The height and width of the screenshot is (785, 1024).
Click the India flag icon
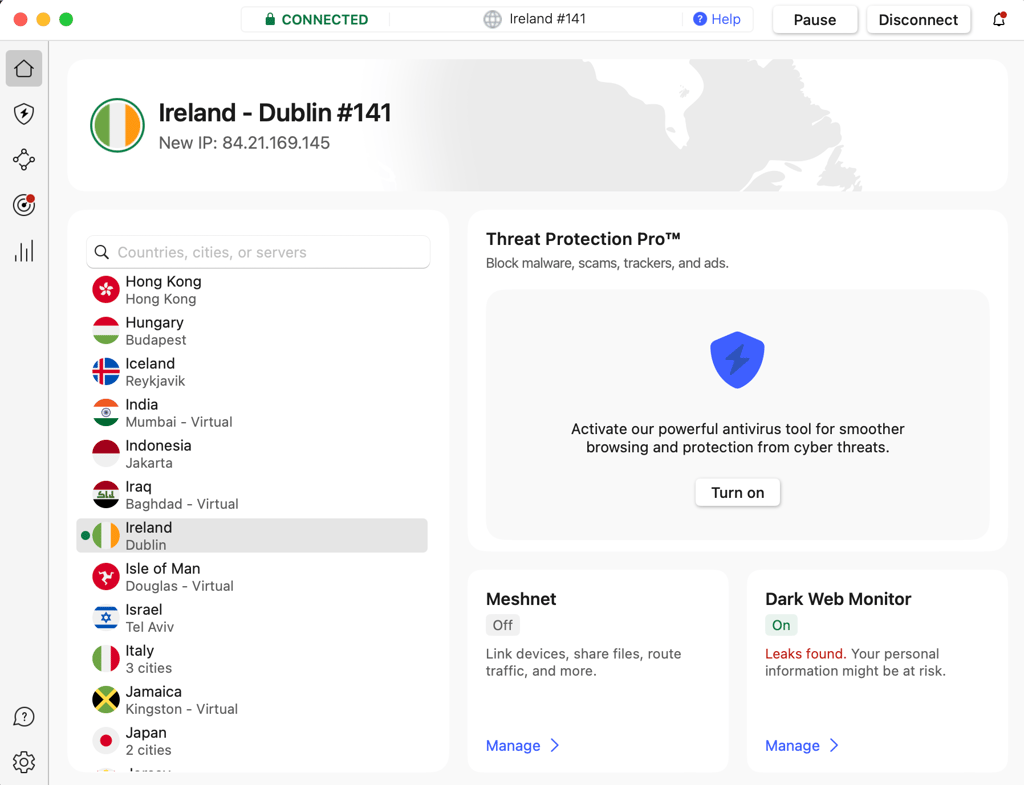(x=106, y=413)
